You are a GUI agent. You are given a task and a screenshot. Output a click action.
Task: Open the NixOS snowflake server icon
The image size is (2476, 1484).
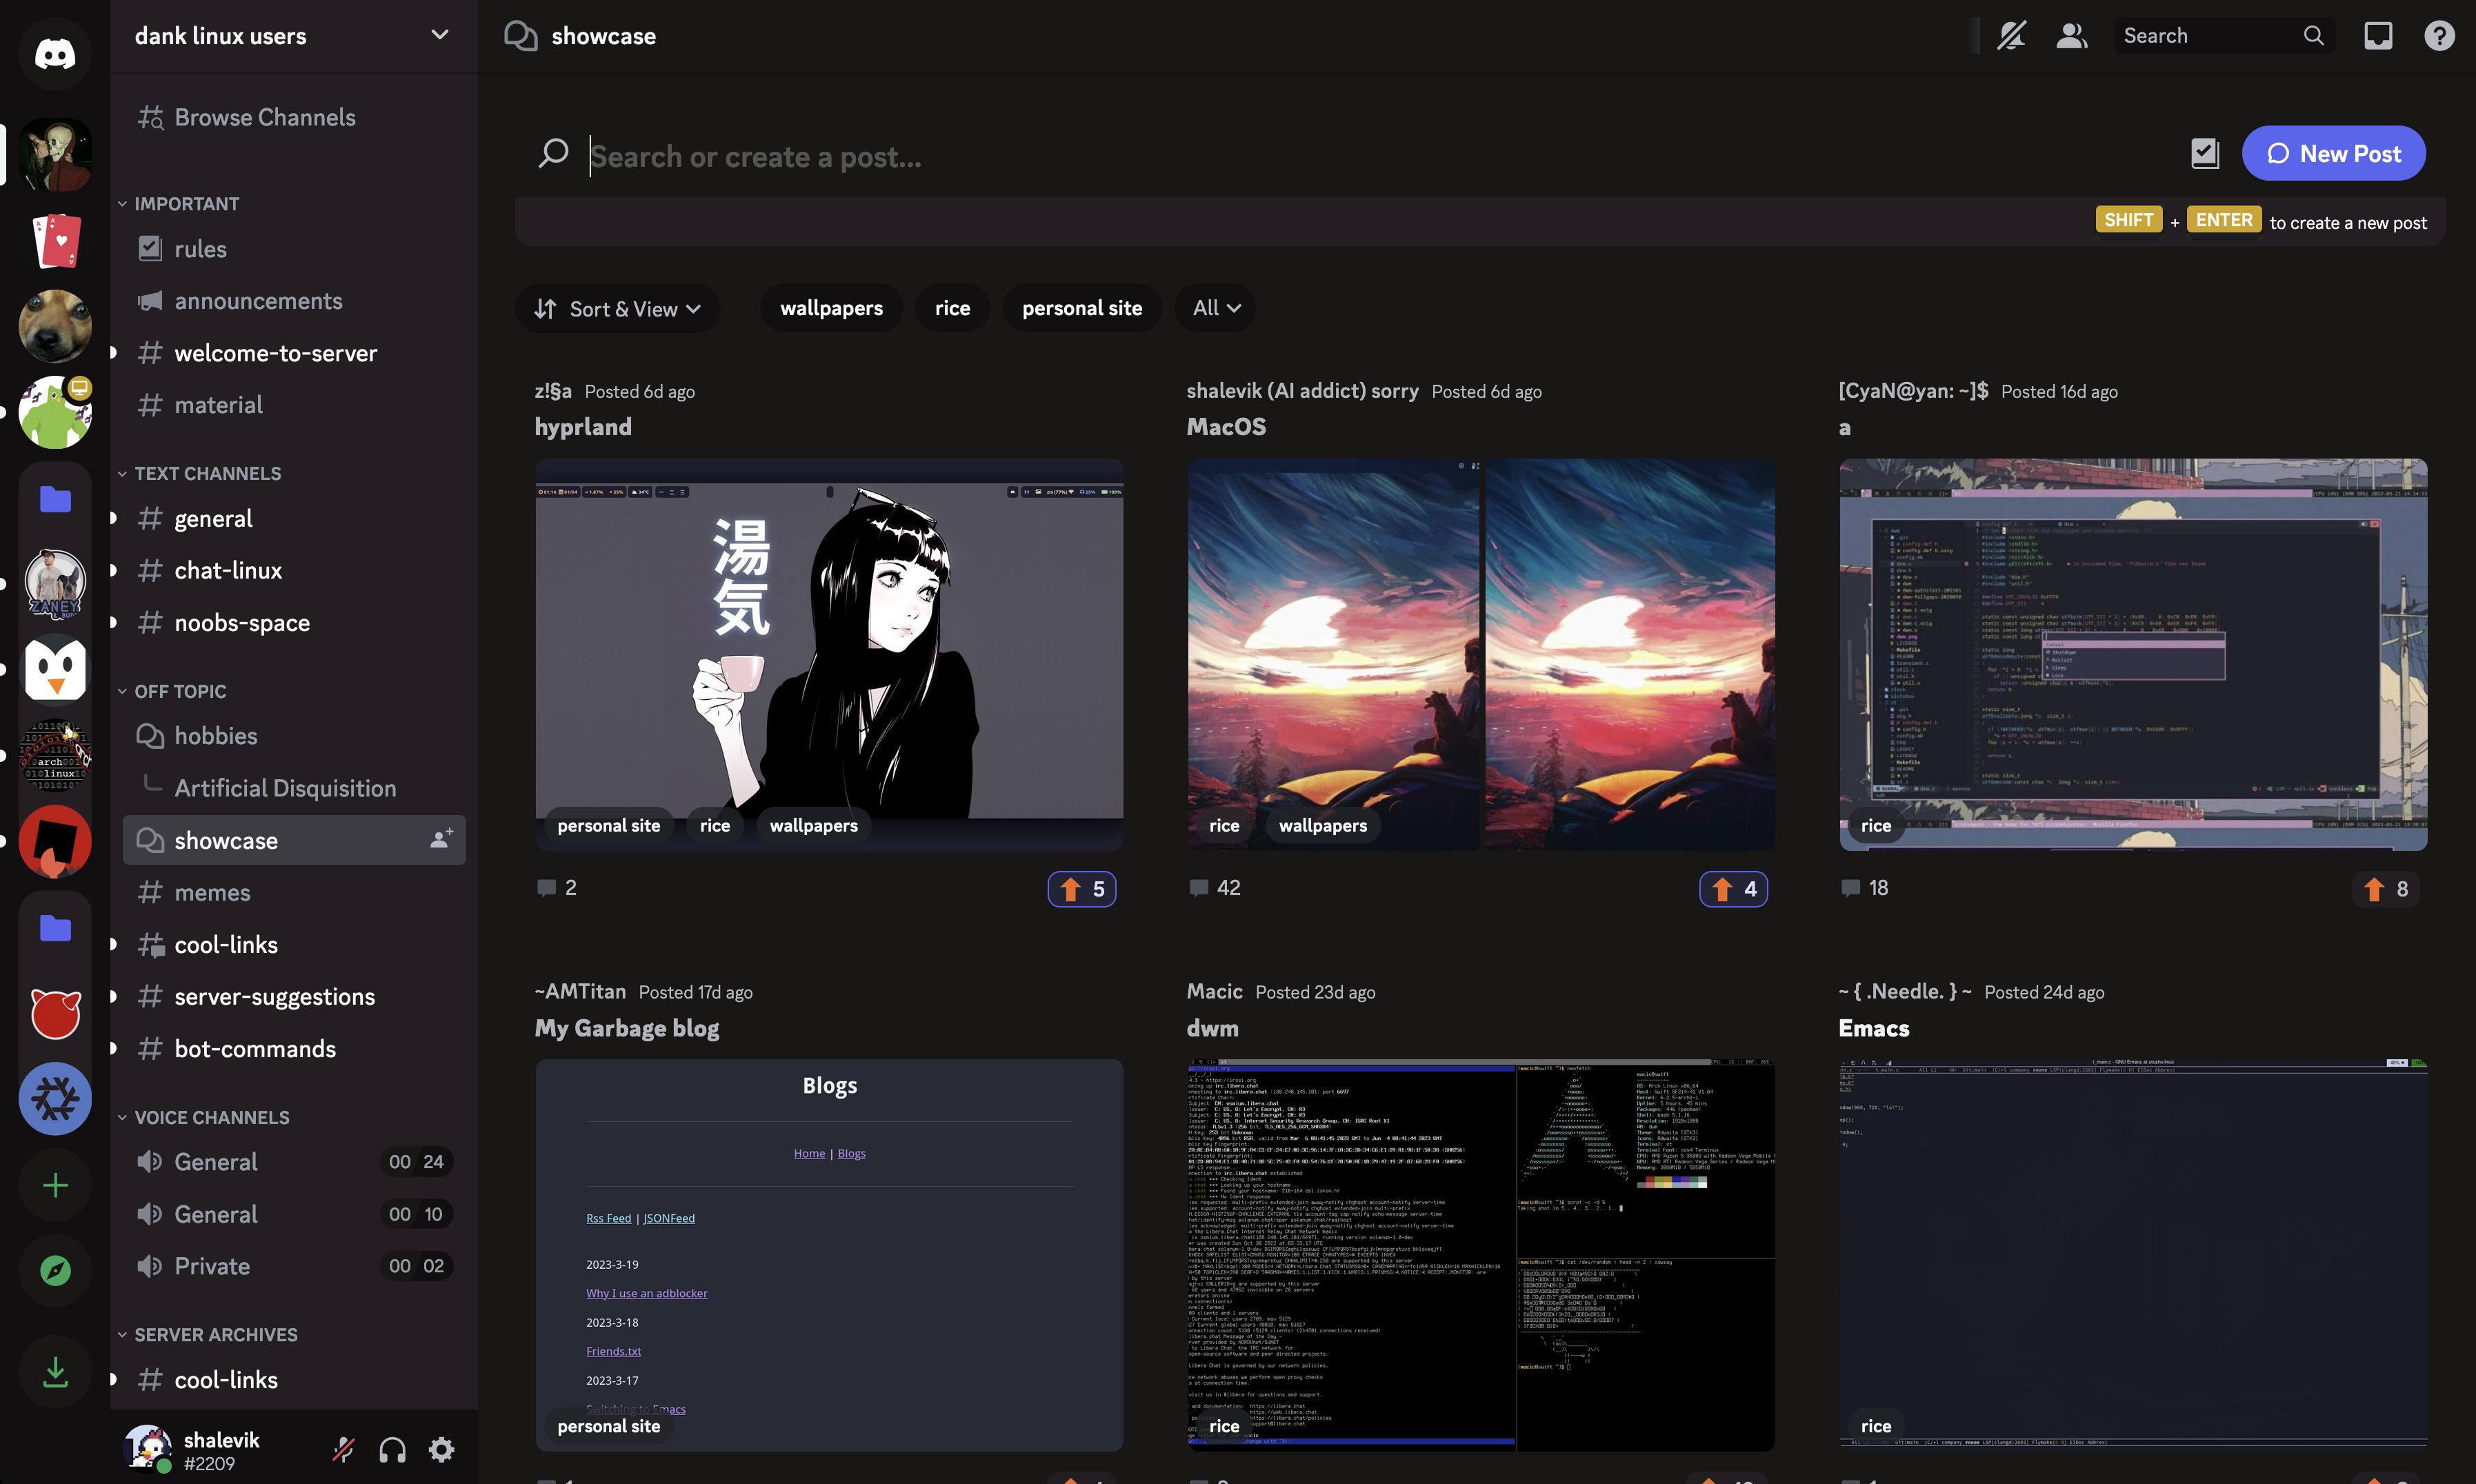tap(55, 1099)
